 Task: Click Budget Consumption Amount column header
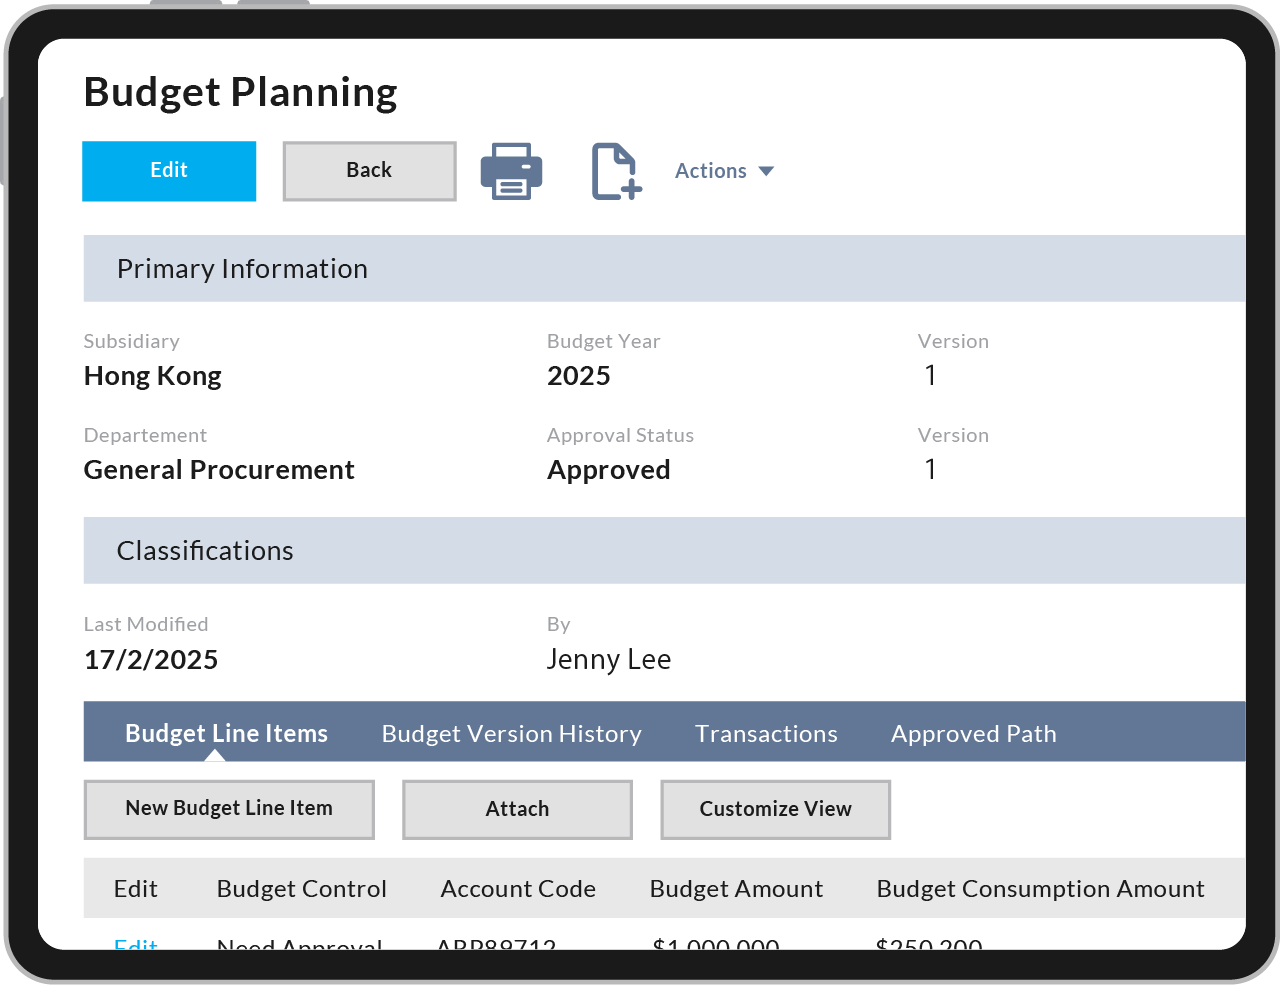(1040, 889)
